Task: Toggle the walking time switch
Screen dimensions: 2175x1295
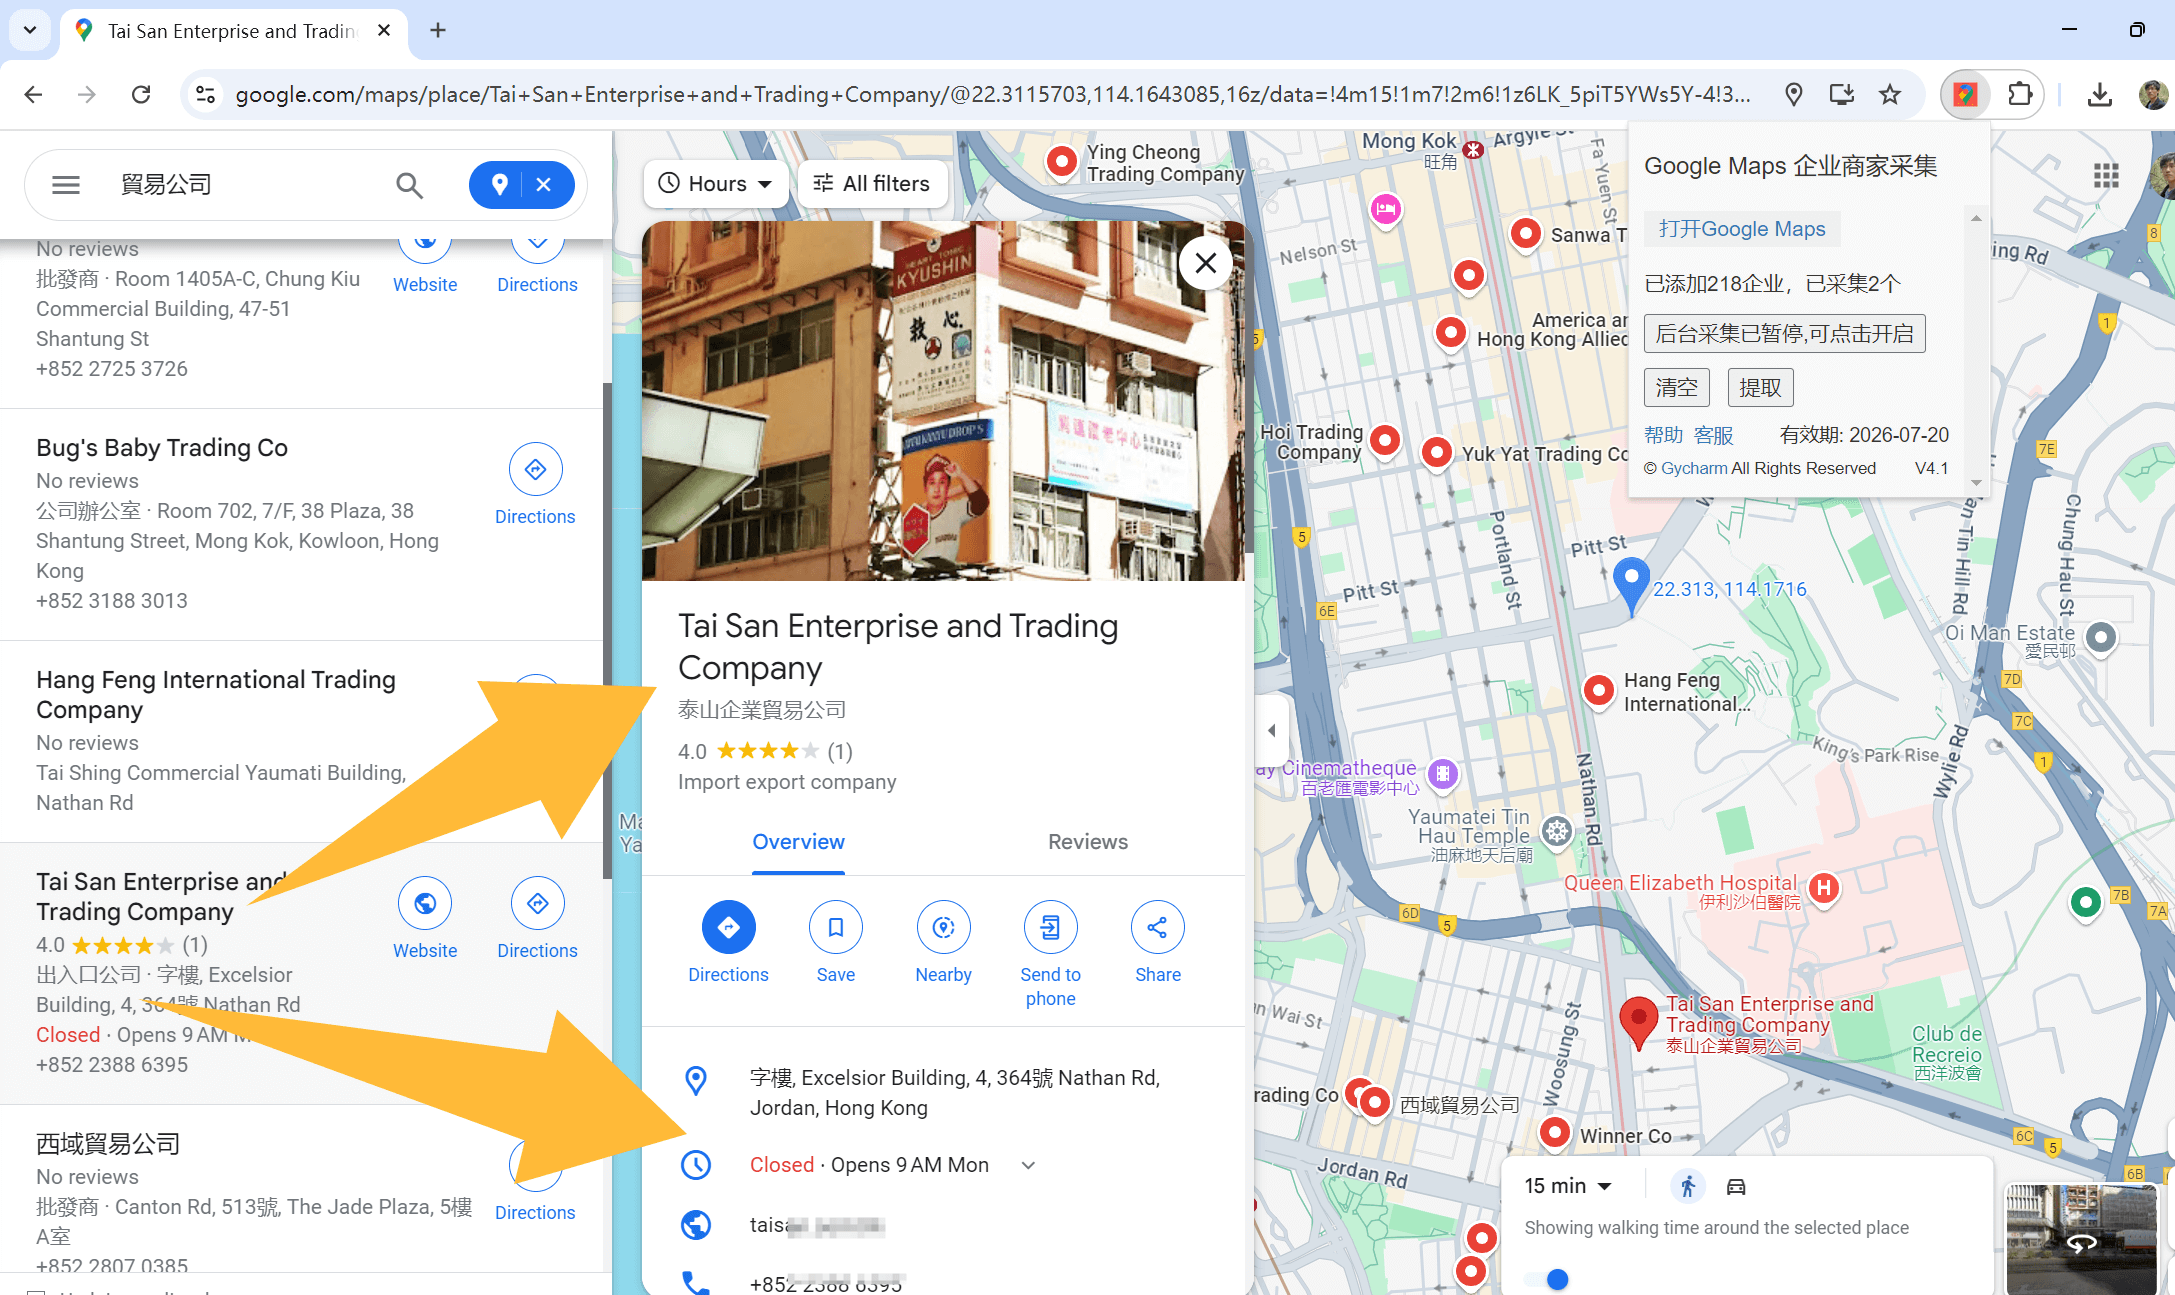Action: [x=1548, y=1279]
